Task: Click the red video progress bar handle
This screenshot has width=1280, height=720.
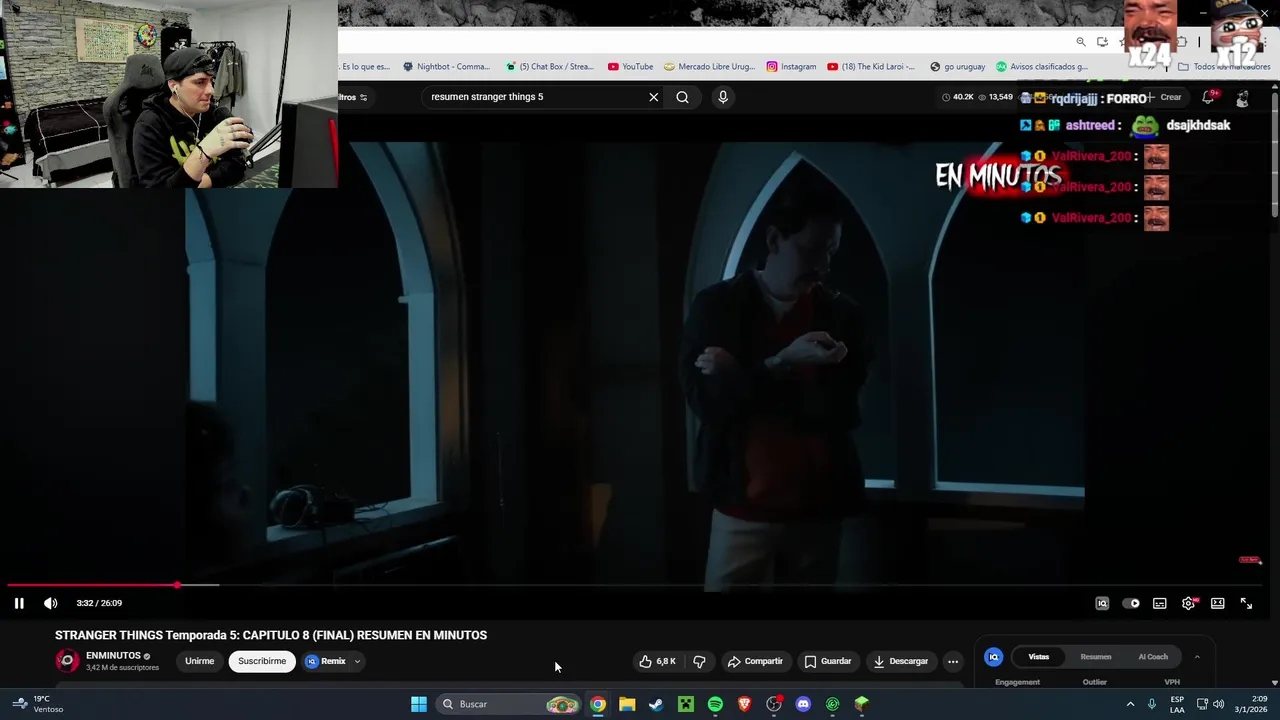Action: coord(177,585)
